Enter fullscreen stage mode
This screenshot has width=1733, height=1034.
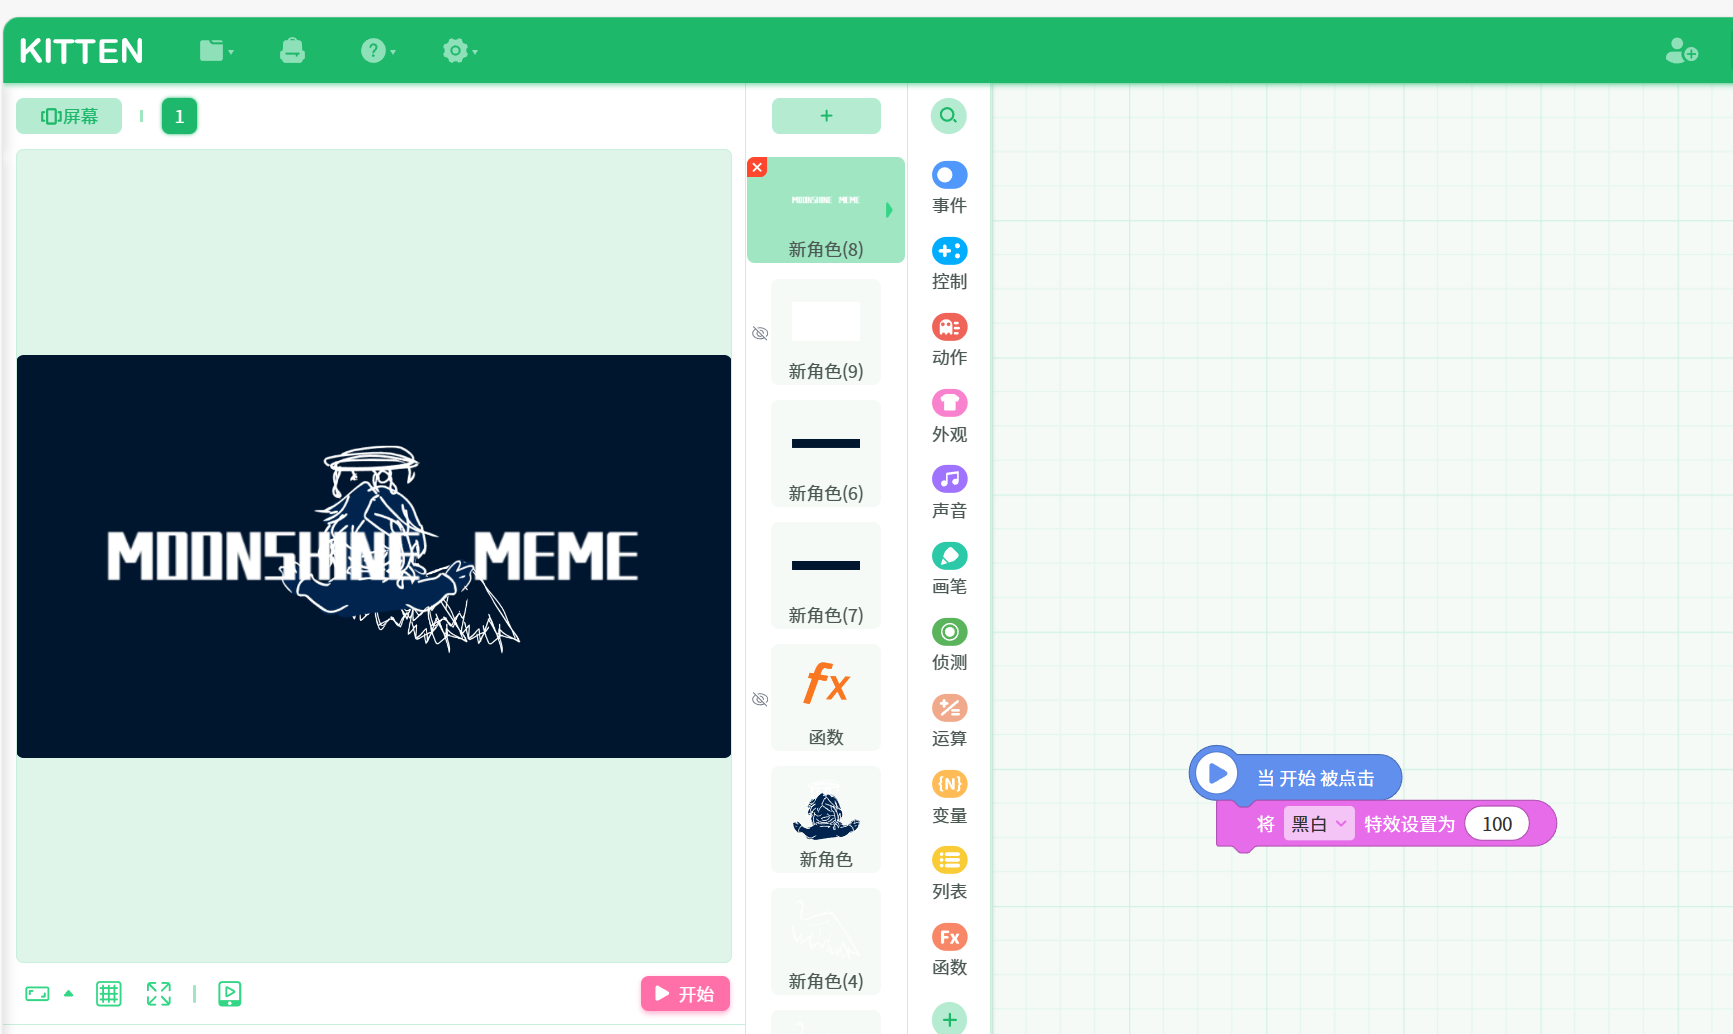(159, 994)
